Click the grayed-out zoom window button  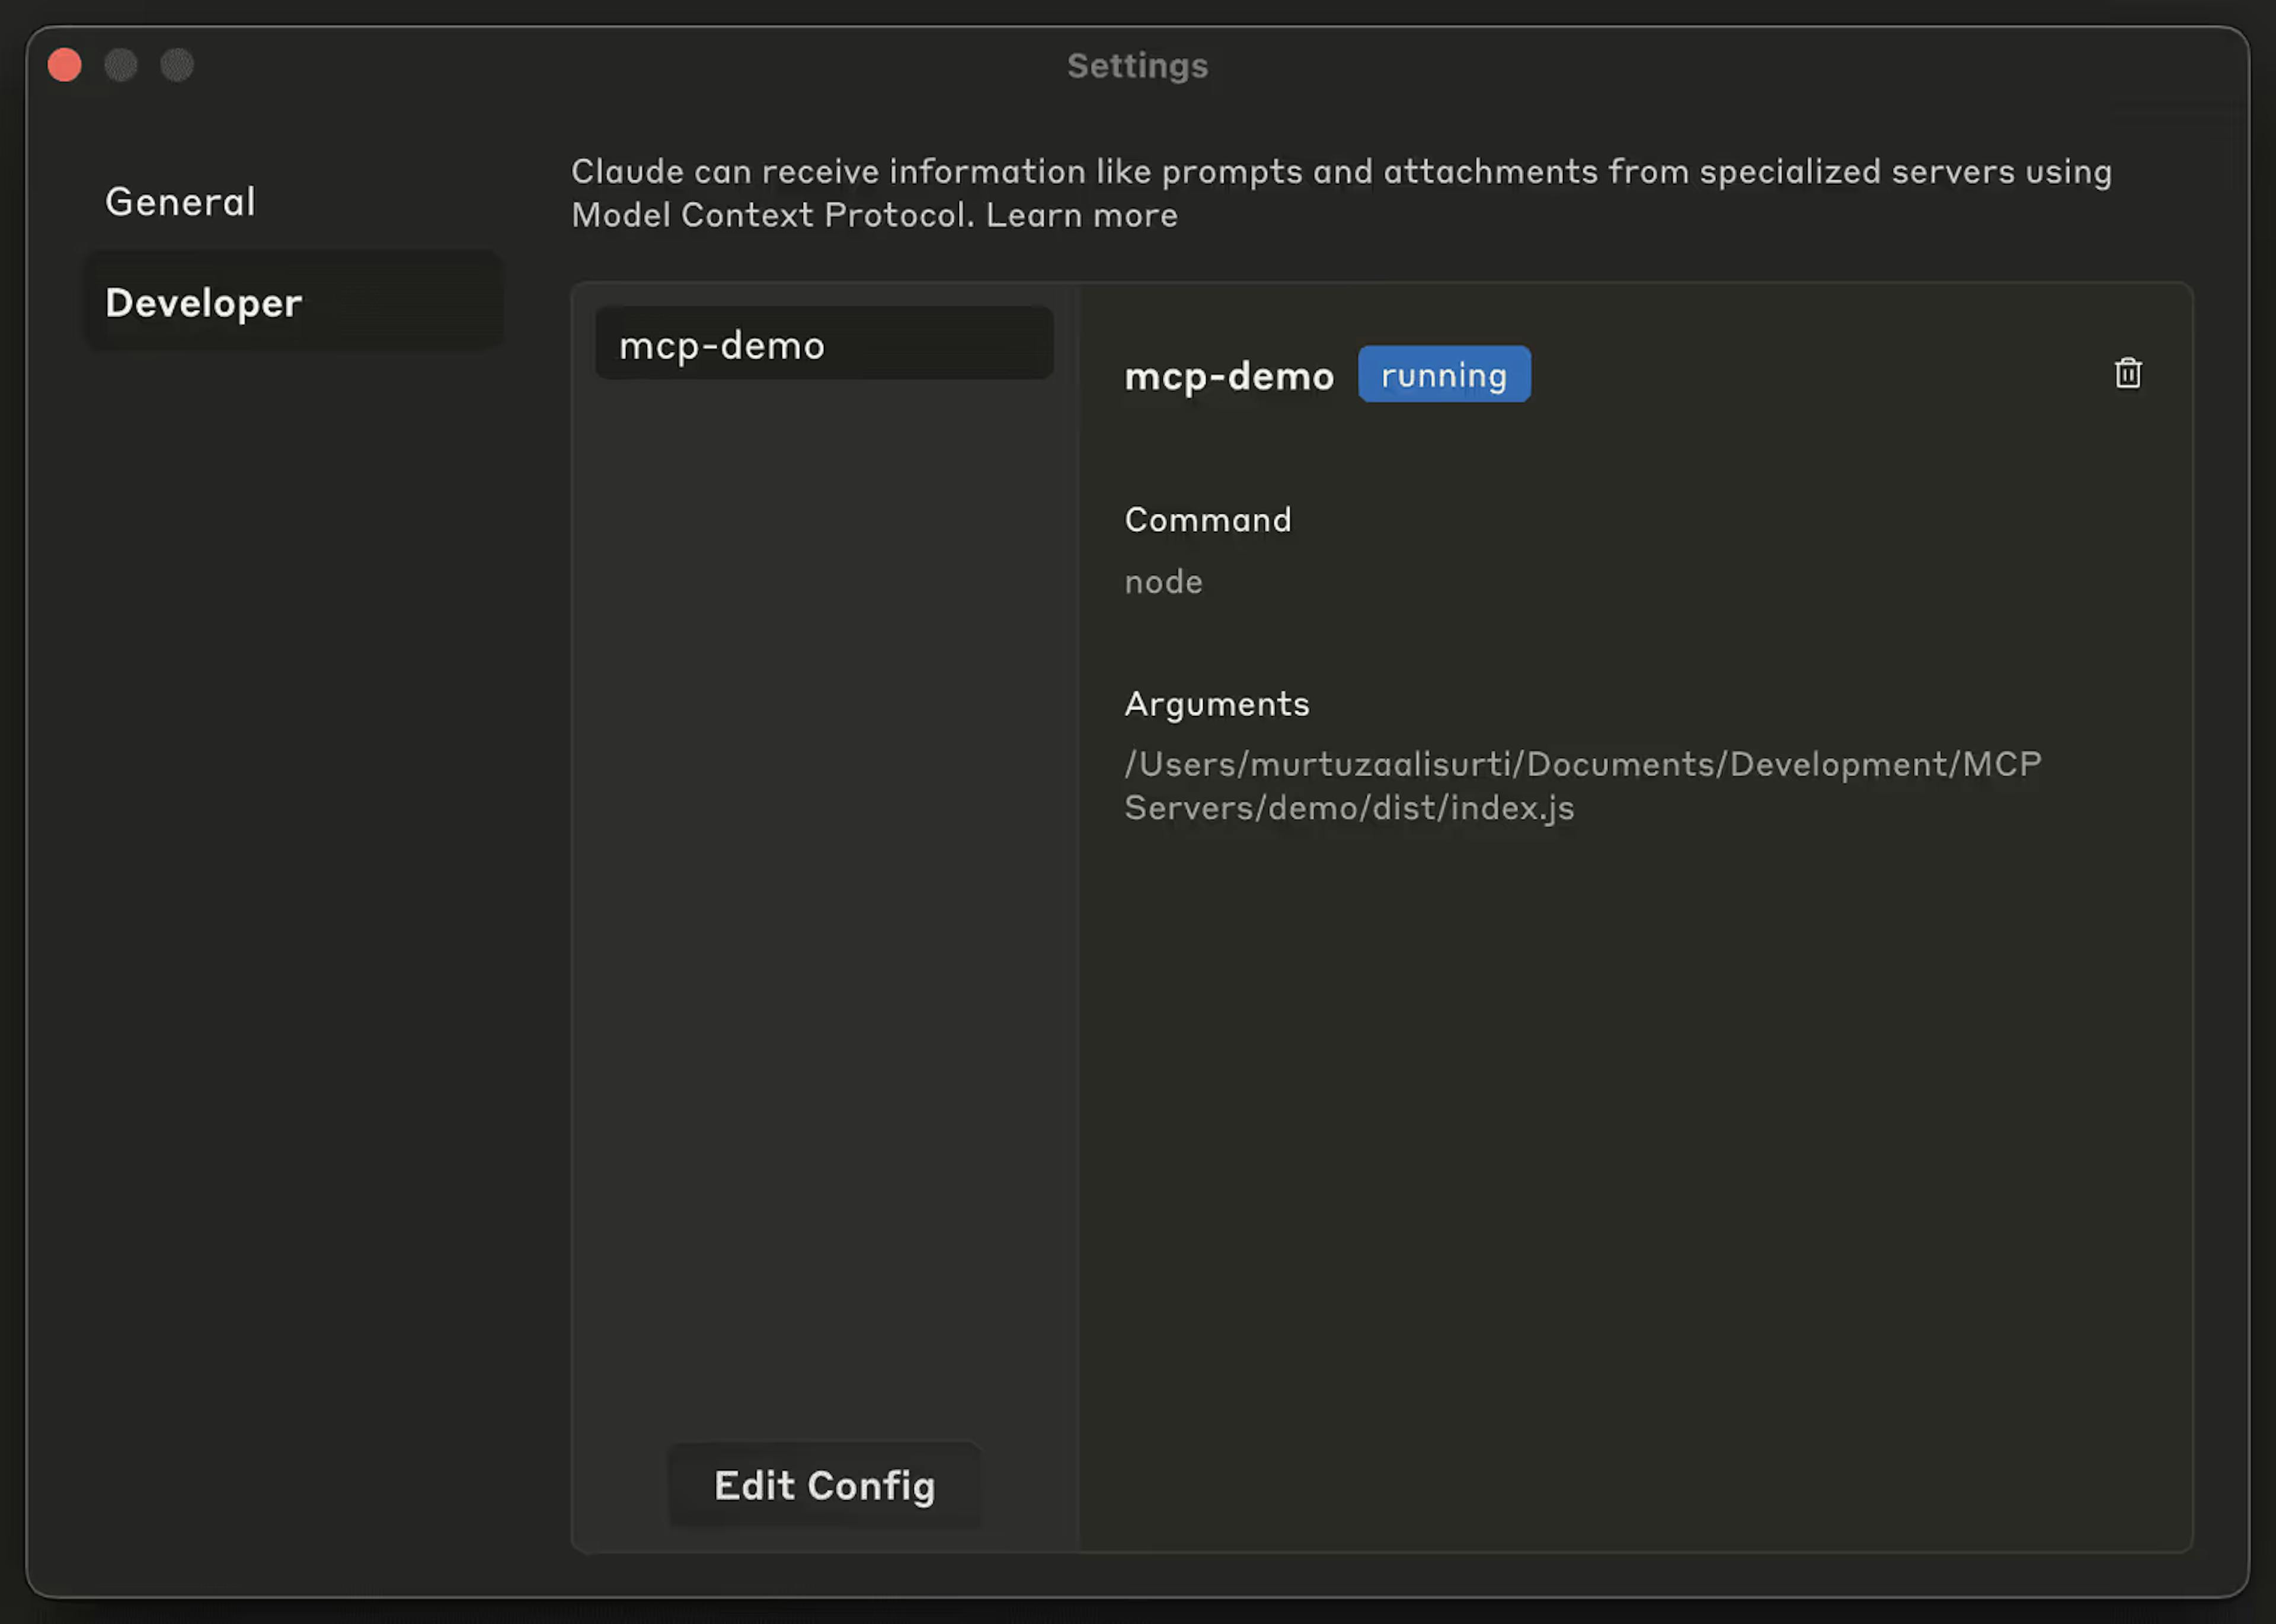click(x=177, y=66)
